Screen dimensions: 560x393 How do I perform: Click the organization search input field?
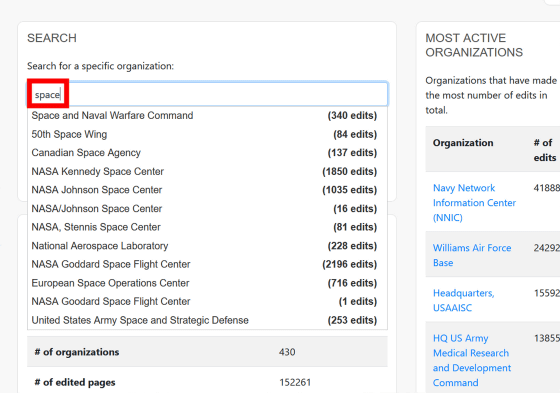(208, 94)
